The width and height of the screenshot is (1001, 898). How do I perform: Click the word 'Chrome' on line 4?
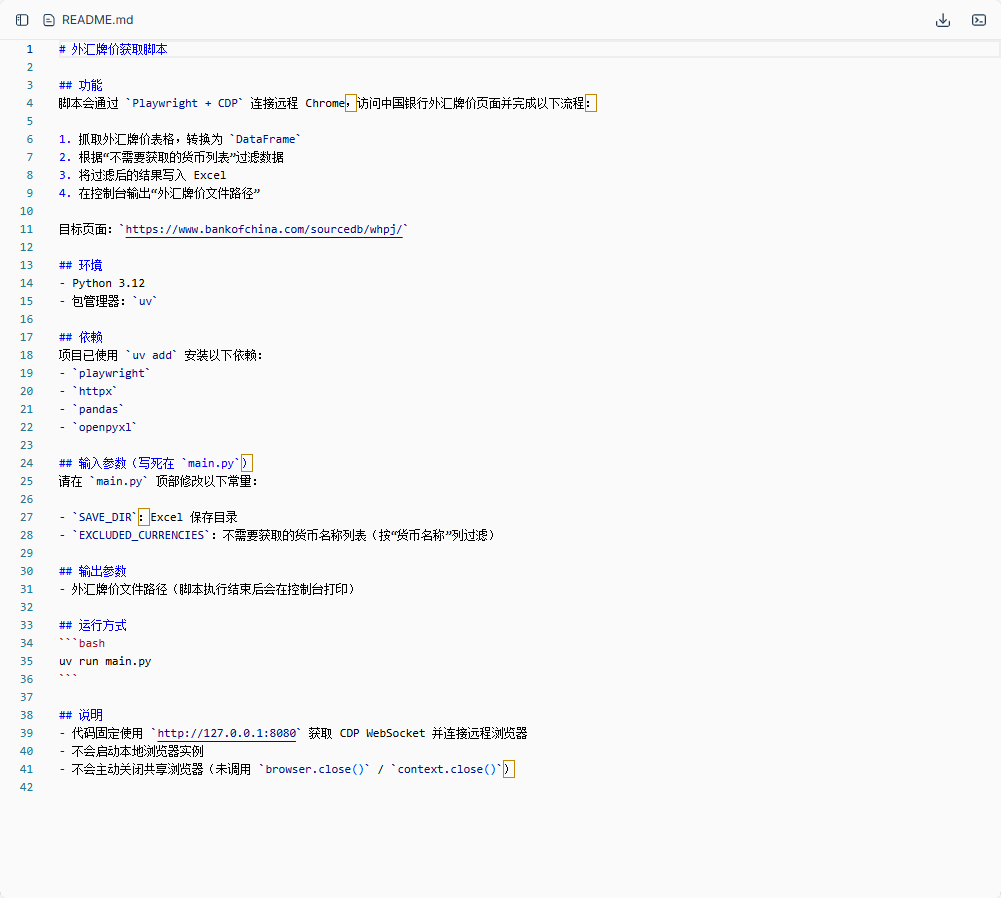pos(325,103)
